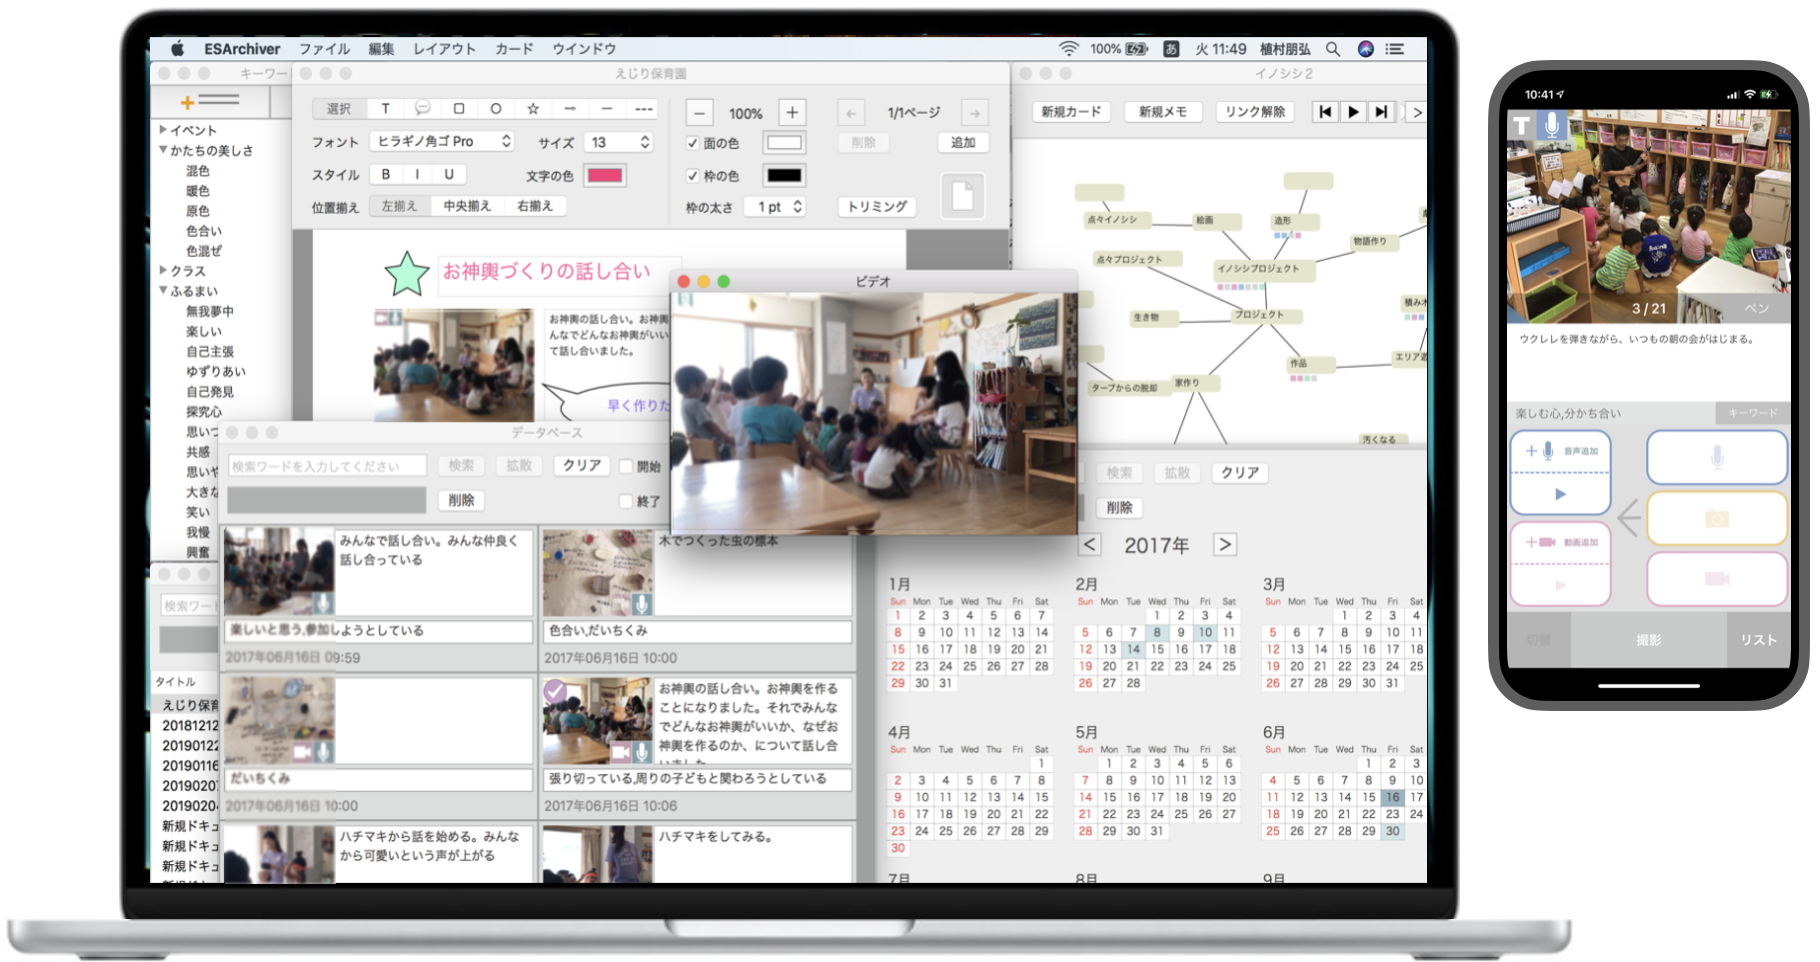This screenshot has height=962, width=1820.
Task: Expand イノシシ2 toolbar overflow chevron
Action: [x=1417, y=112]
